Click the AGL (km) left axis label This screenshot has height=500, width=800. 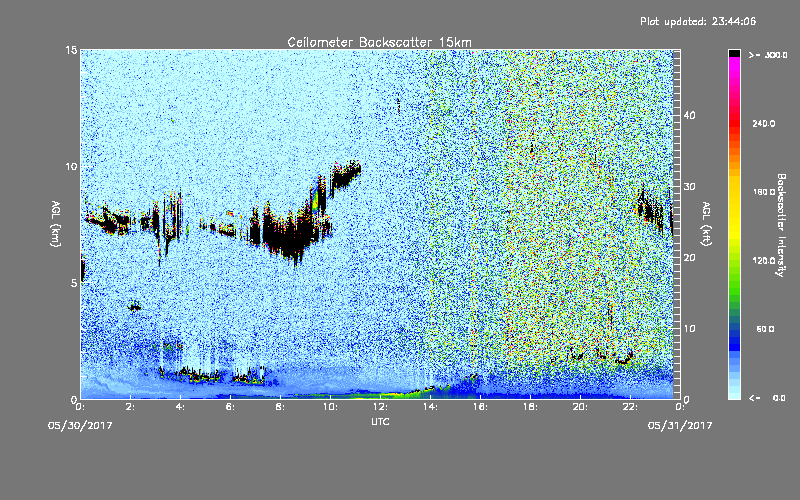tap(56, 223)
